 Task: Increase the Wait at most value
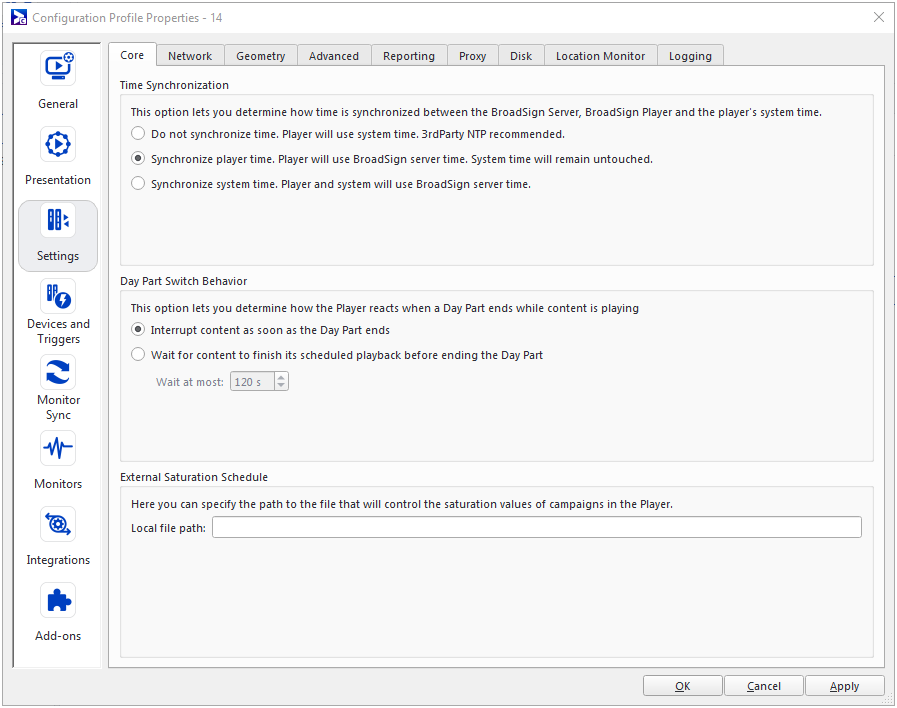pyautogui.click(x=281, y=377)
